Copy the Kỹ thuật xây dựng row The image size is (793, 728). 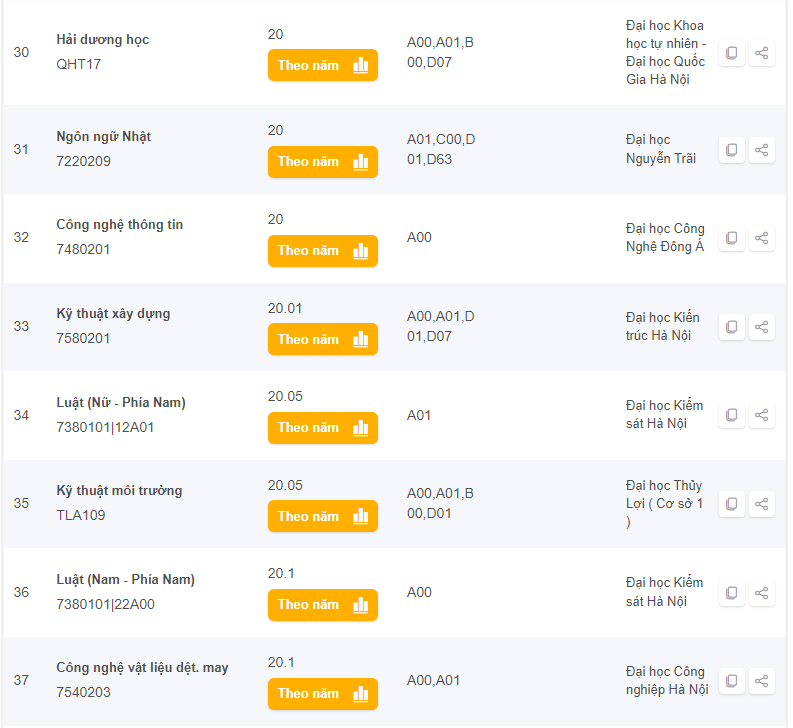click(731, 327)
